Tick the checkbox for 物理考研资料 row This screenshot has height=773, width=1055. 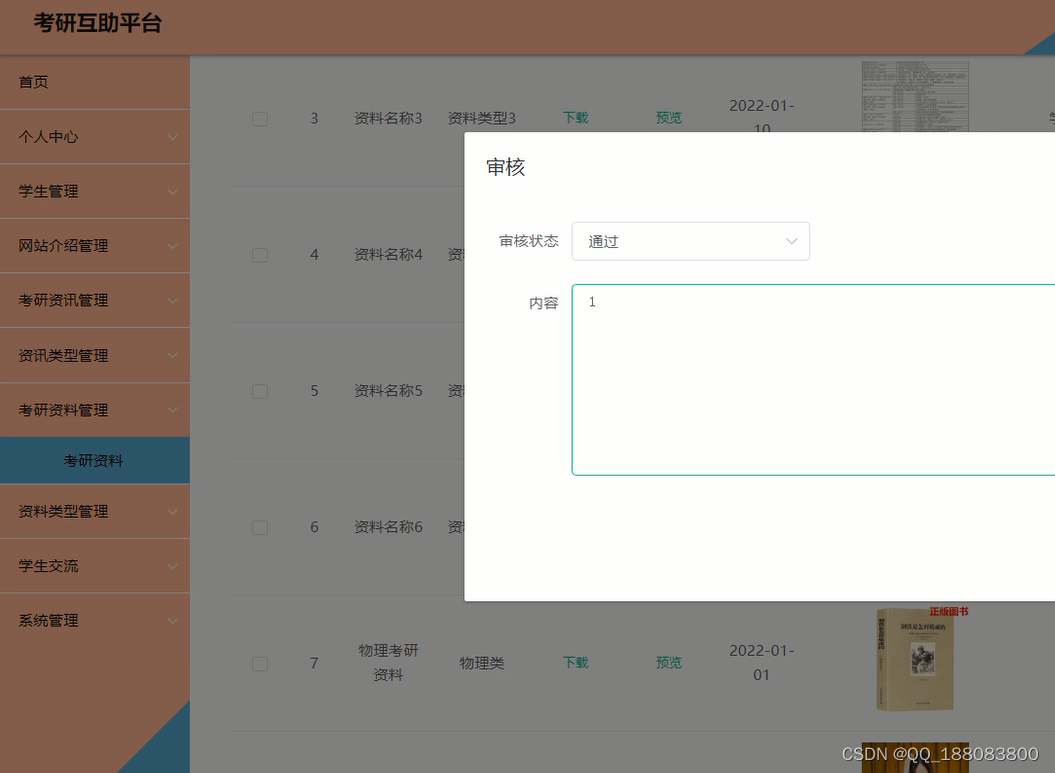click(x=260, y=663)
